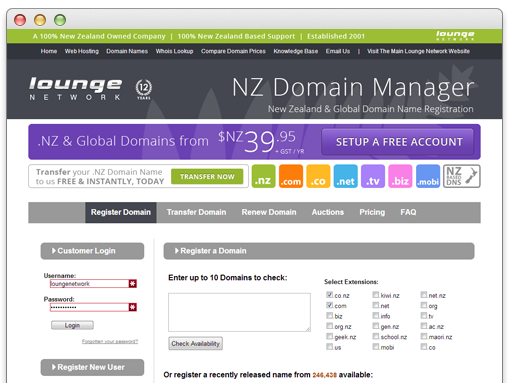Viewport: 508px width, 383px height.
Task: Enable the geek.nz extension checkbox
Action: click(329, 336)
